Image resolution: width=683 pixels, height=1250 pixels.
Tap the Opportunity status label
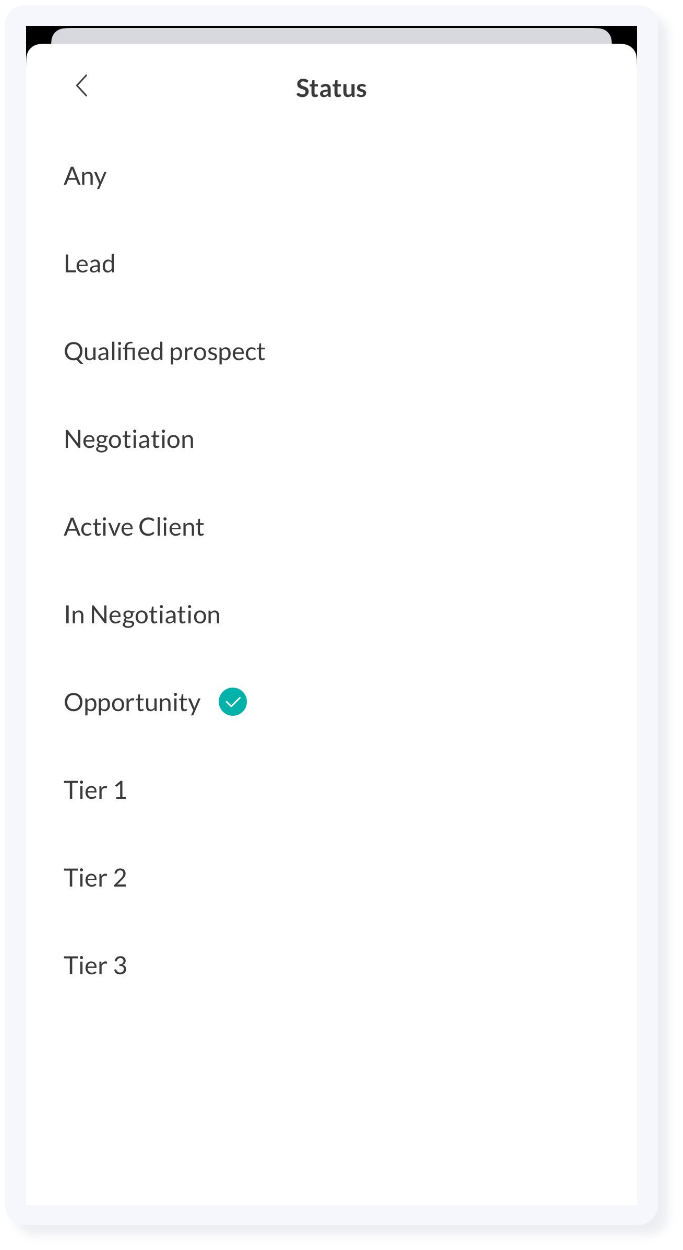coord(132,703)
